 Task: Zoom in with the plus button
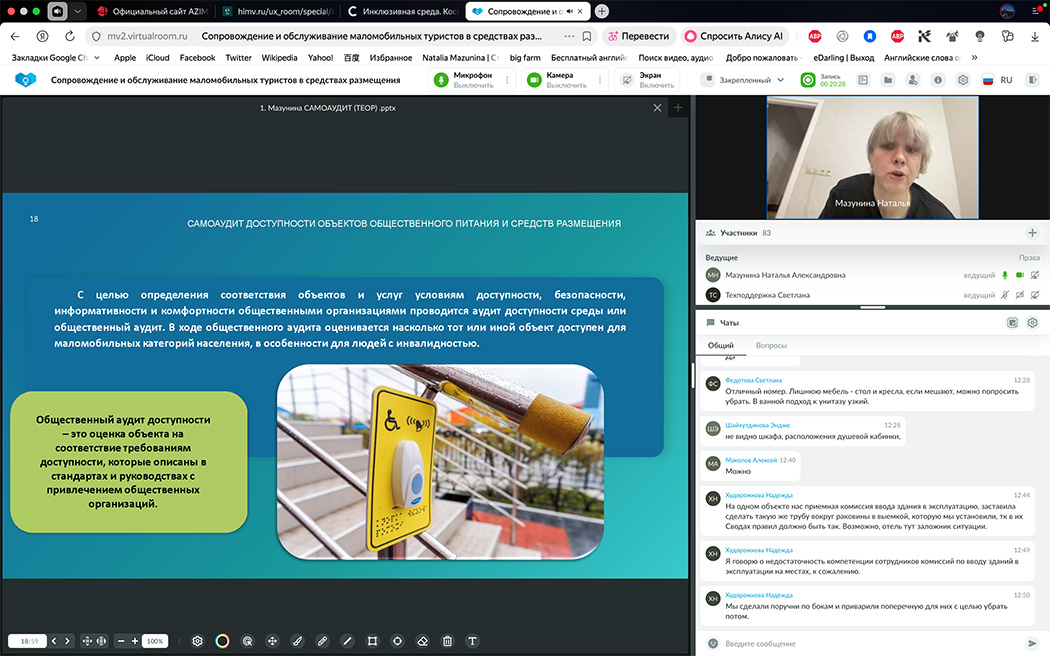click(135, 641)
